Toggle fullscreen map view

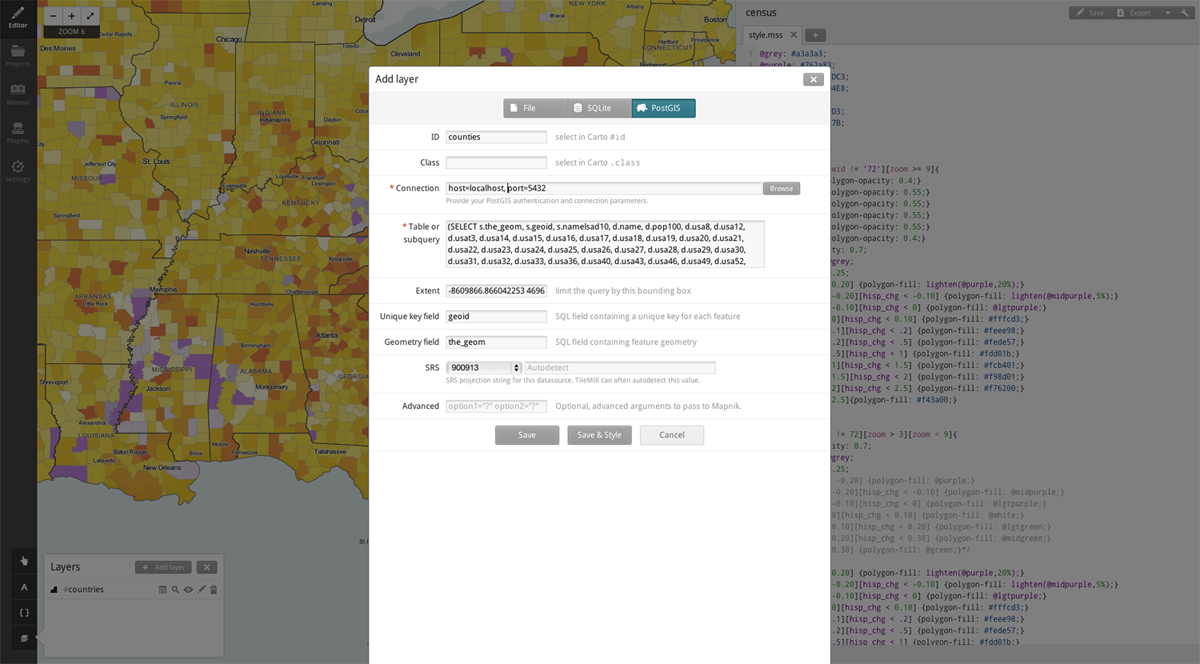[x=90, y=16]
